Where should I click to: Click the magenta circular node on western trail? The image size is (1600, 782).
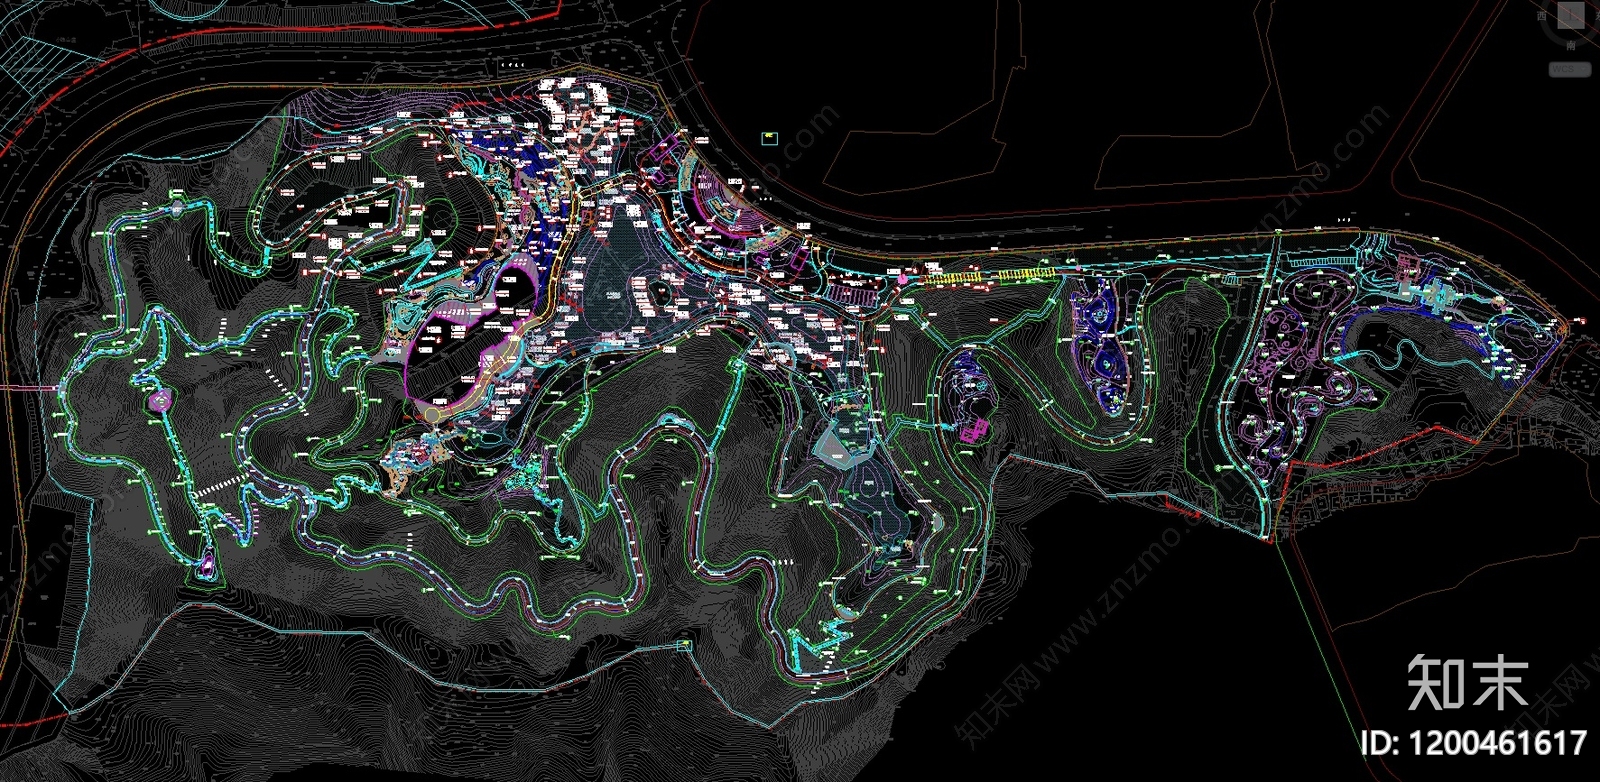pos(159,401)
